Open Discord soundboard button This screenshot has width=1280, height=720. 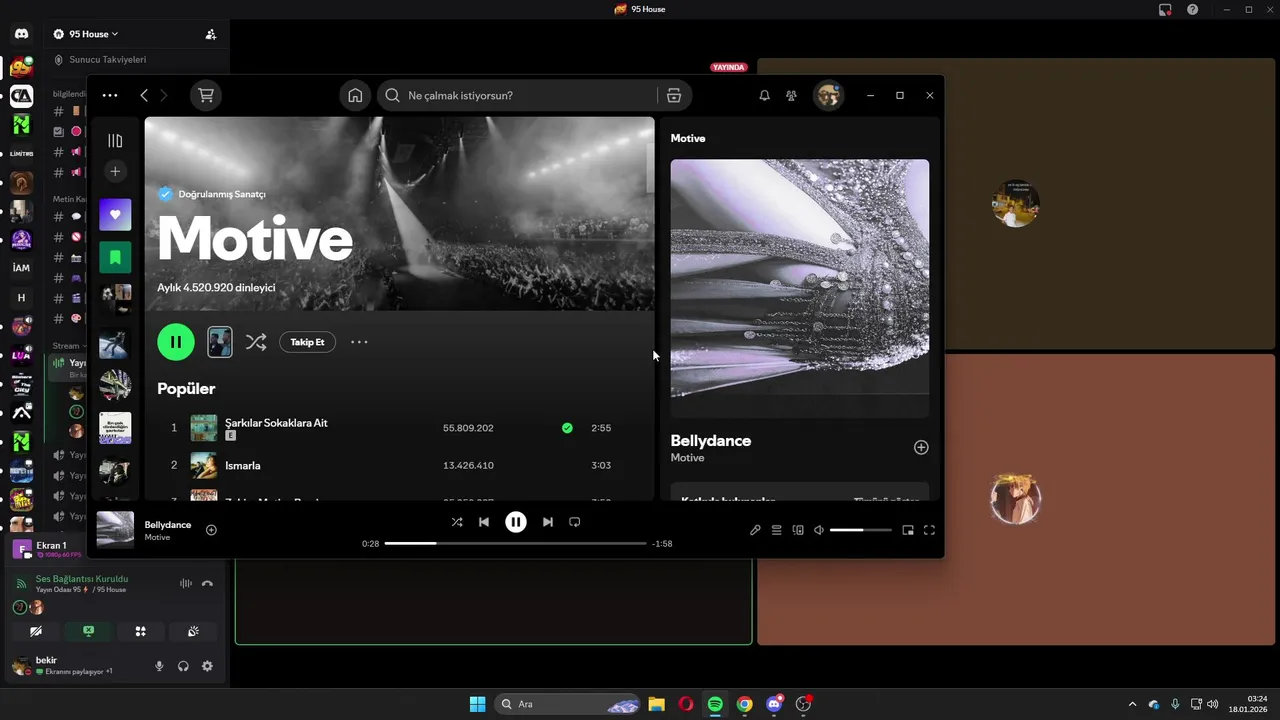point(193,631)
